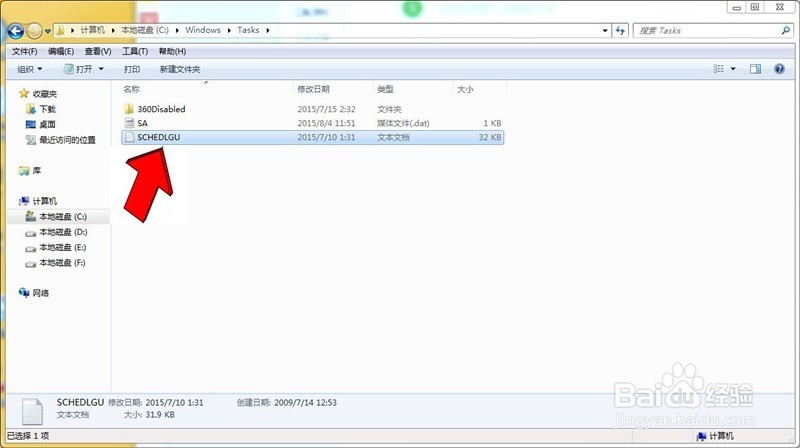This screenshot has height=448, width=800.
Task: Click the Back navigation arrow button
Action: (16, 31)
